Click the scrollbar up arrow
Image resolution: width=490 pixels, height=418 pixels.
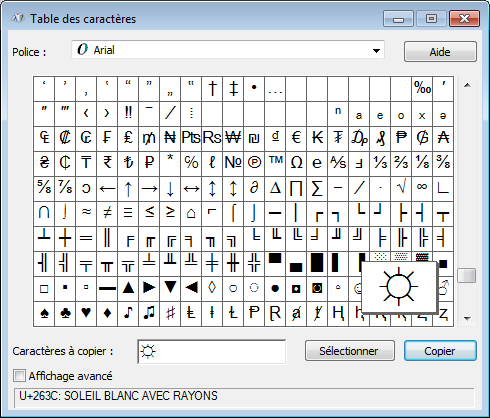(x=467, y=85)
